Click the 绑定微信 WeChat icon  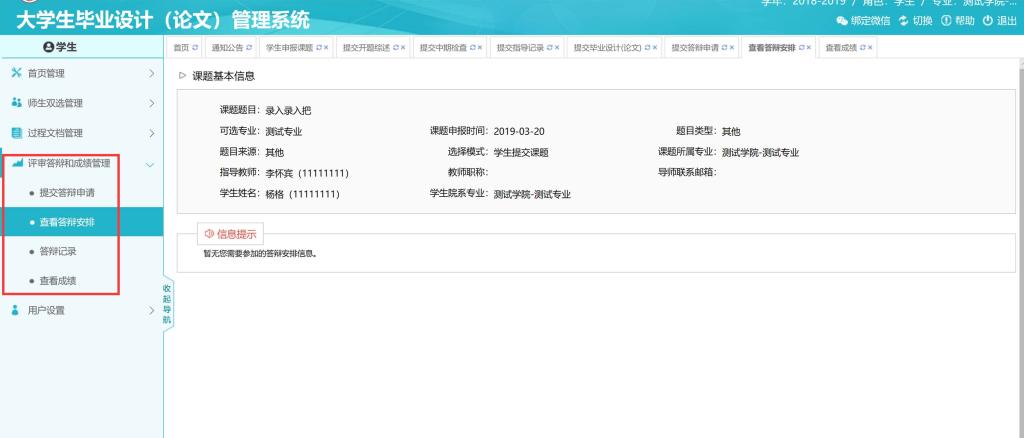[x=844, y=22]
